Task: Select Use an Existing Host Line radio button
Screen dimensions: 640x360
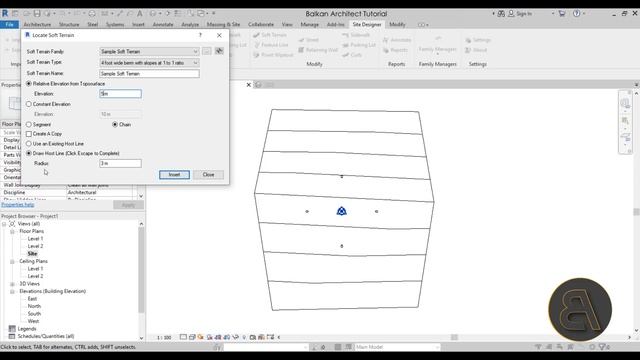Action: click(29, 144)
